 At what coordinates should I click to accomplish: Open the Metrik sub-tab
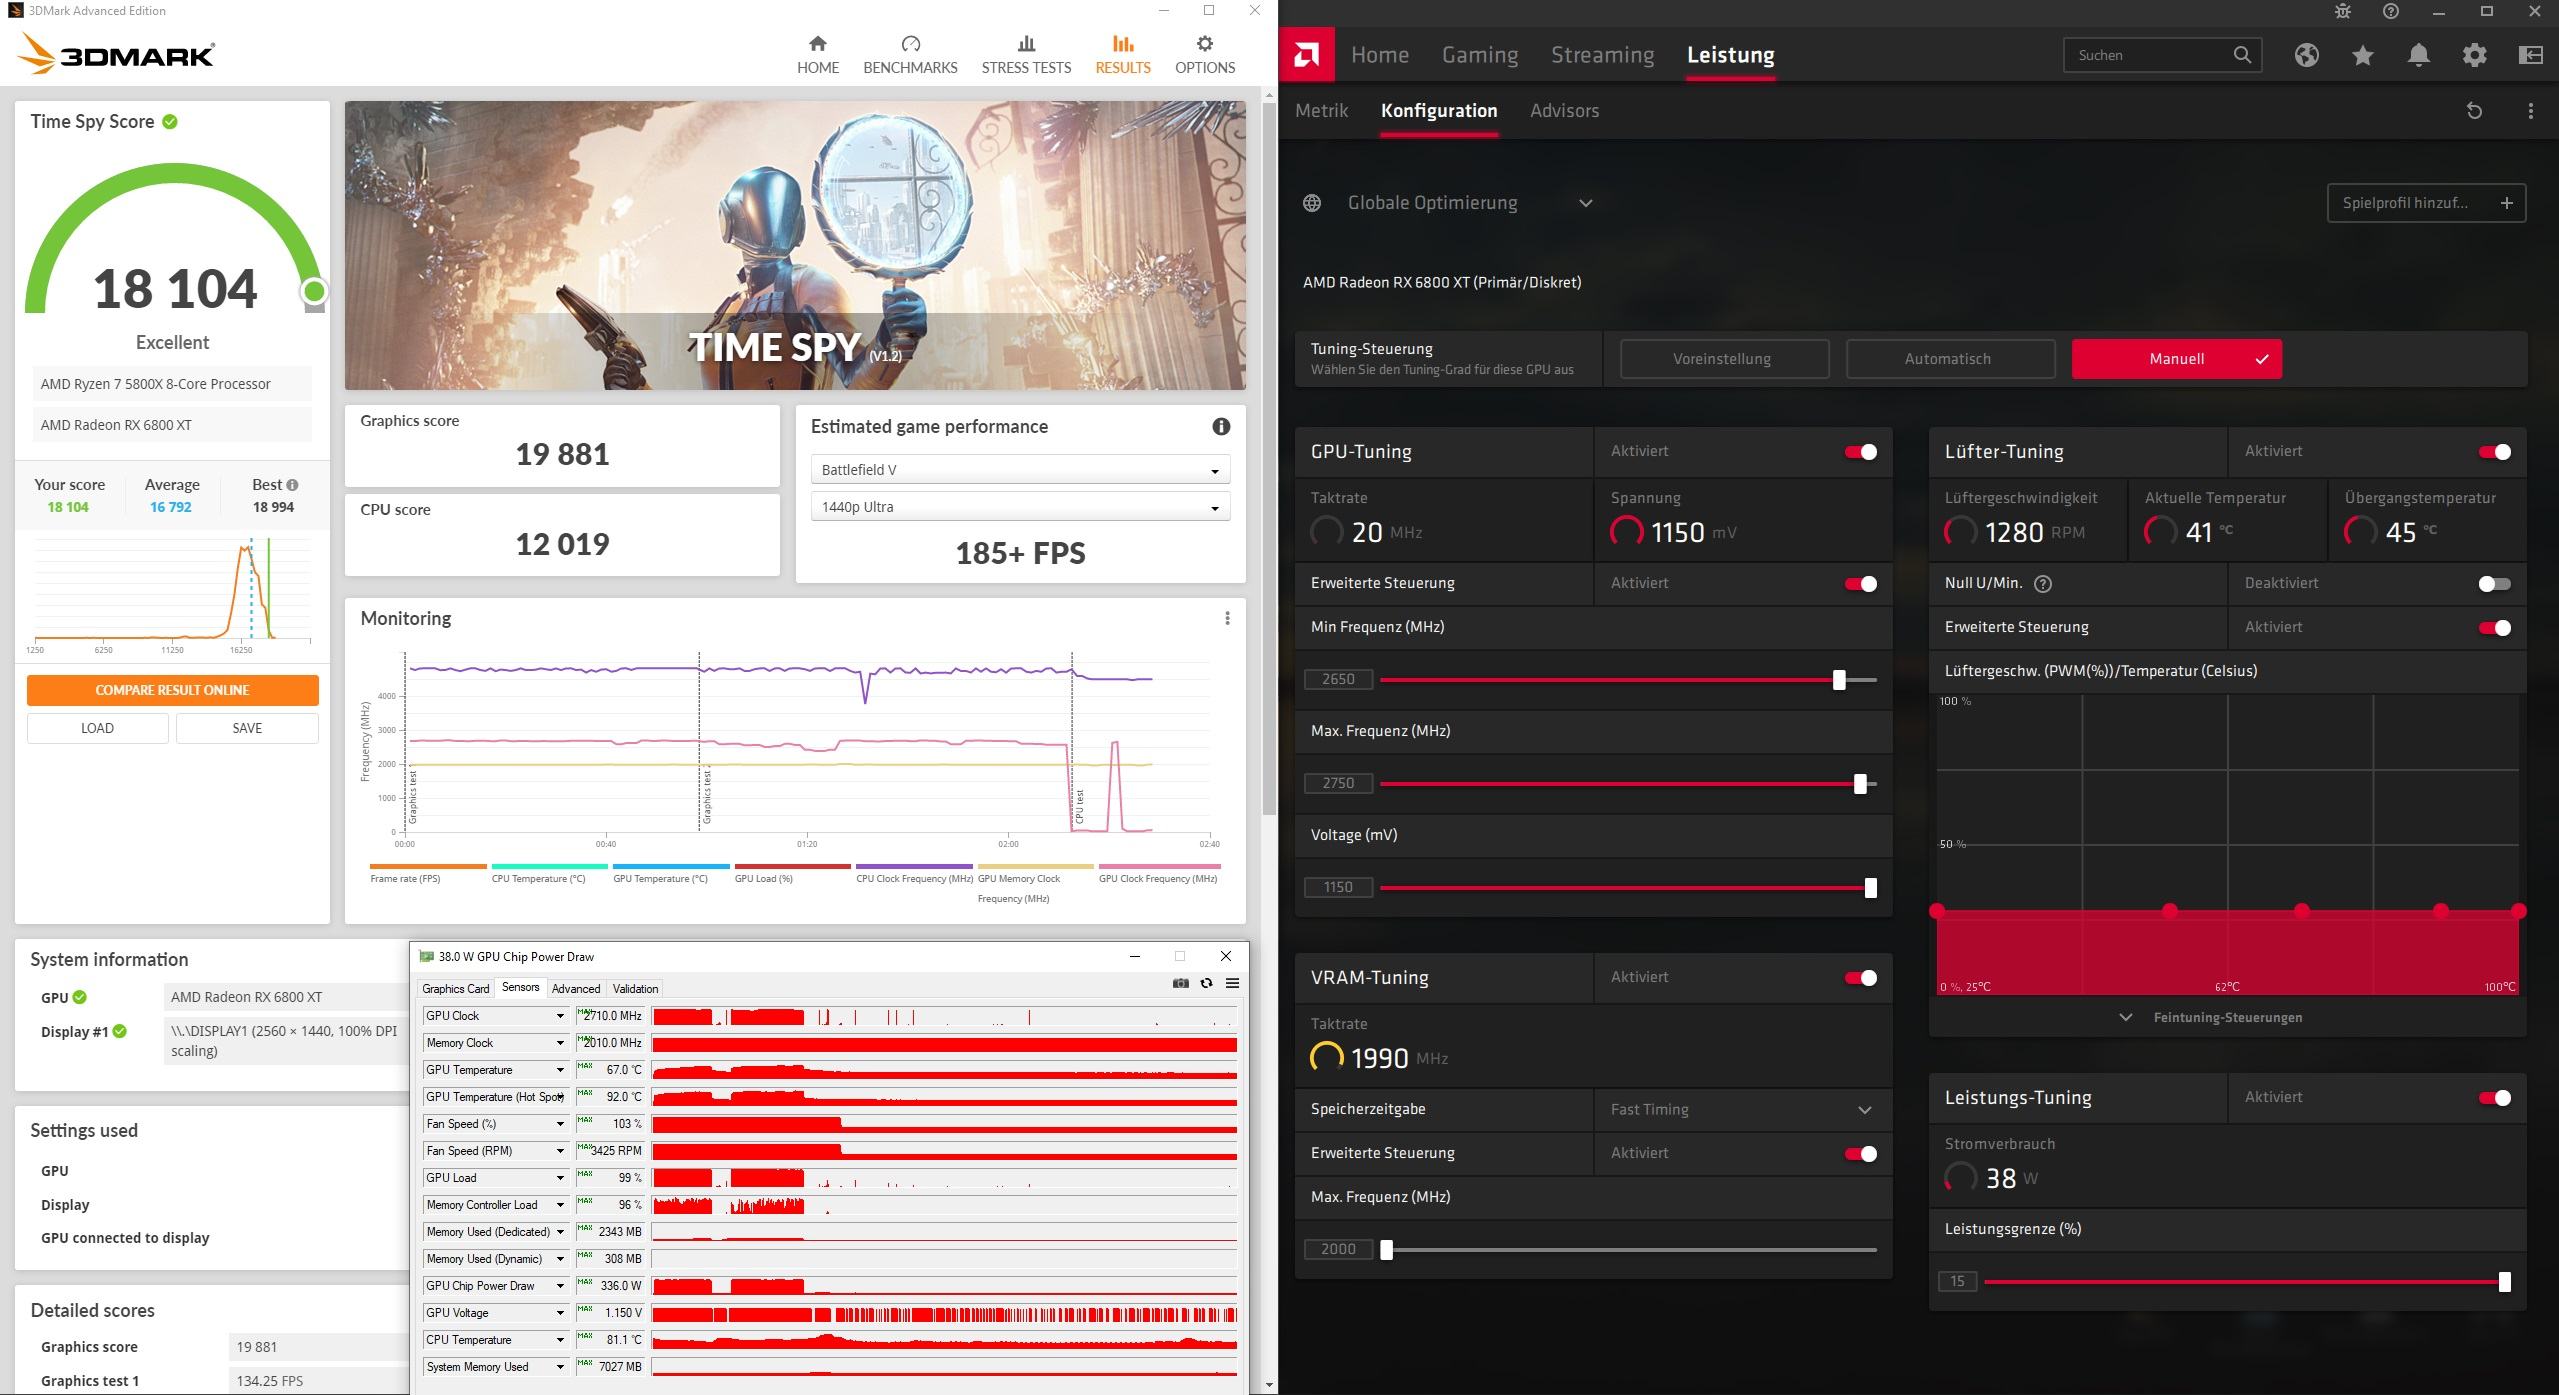coord(1321,111)
